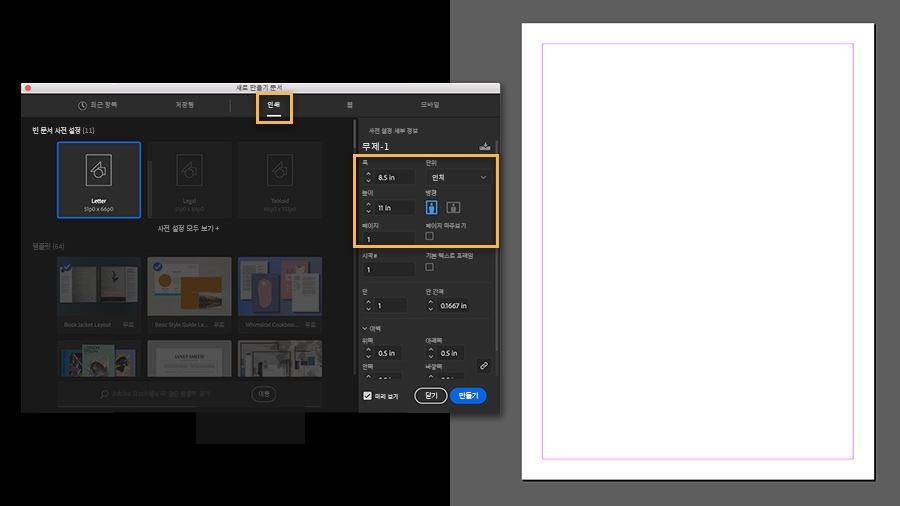Open the Whimsical Cookbook template

(280, 293)
